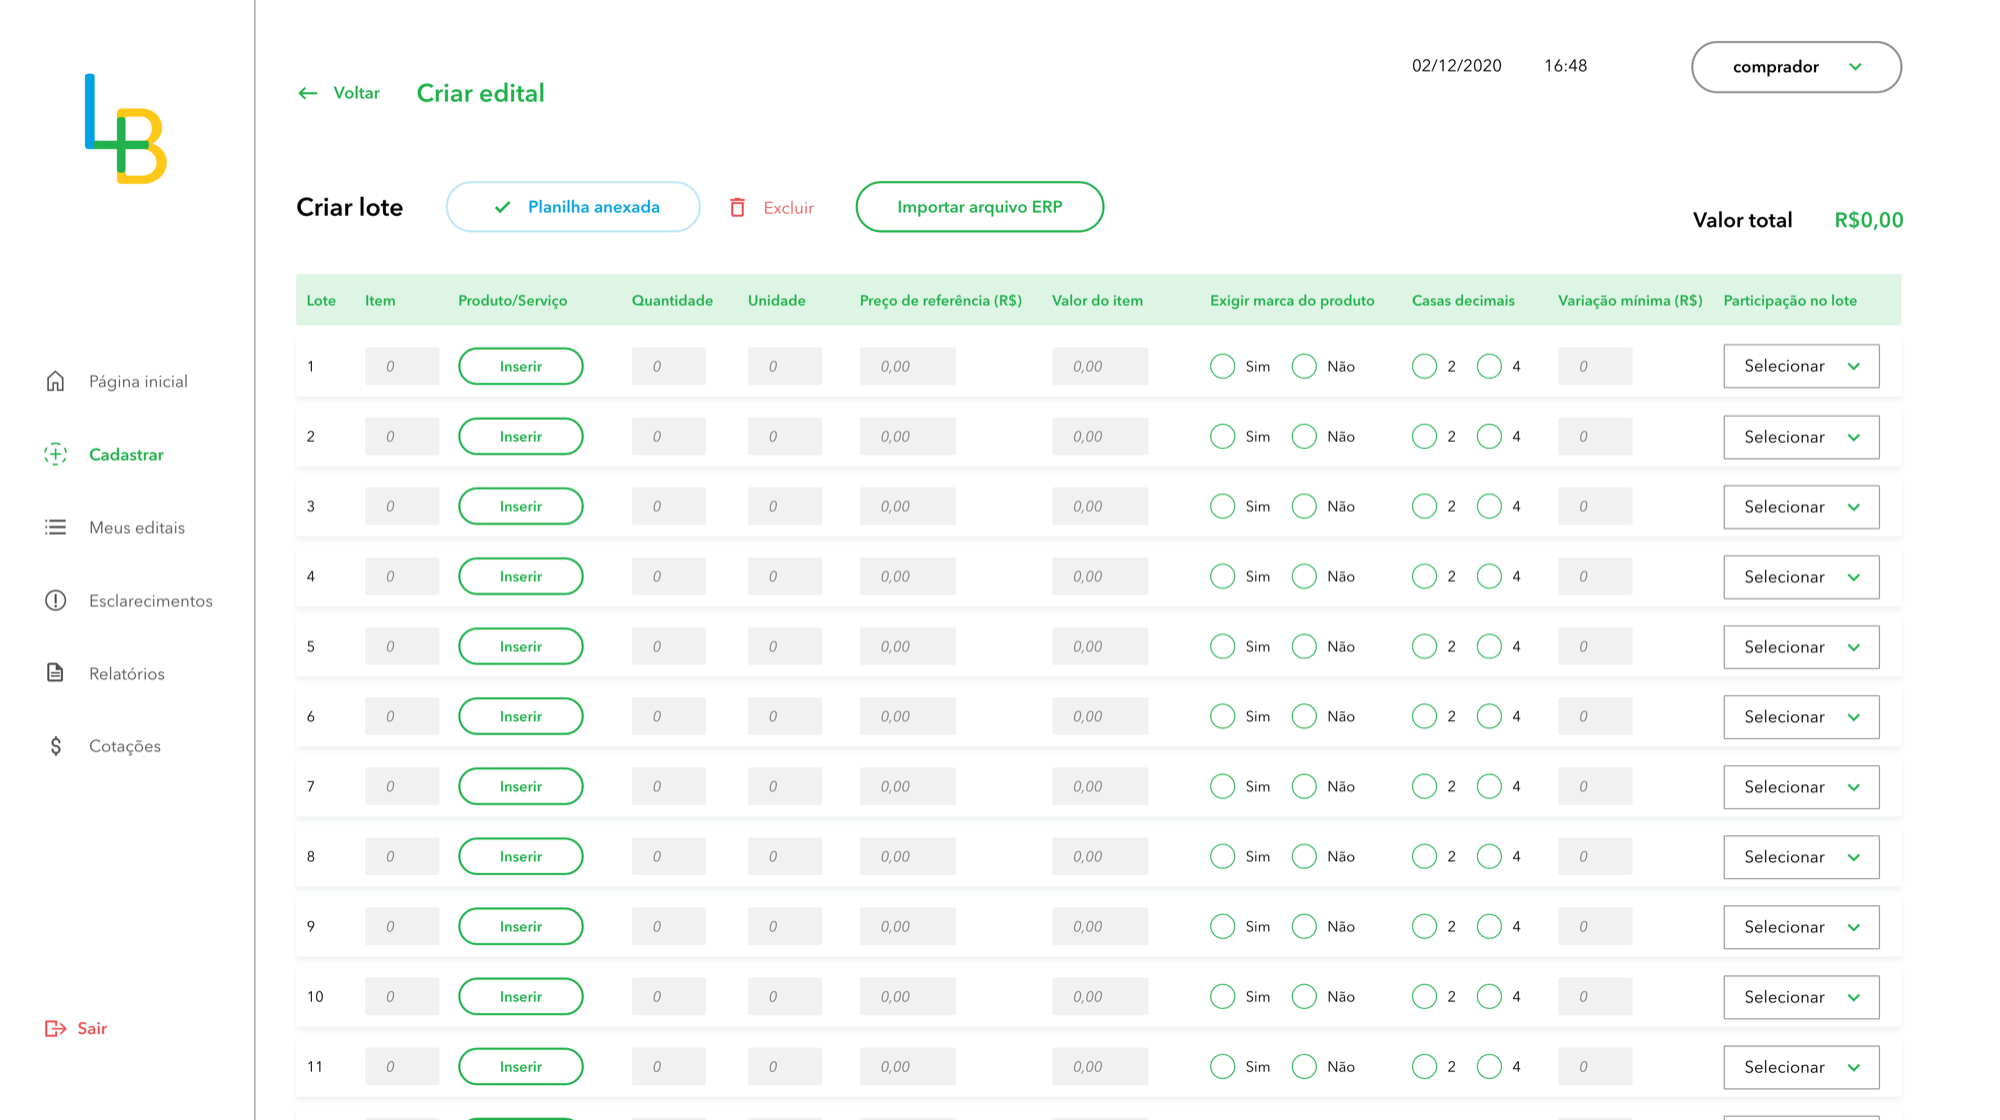Click the Quantidade field in row 2
2000x1120 pixels.
(x=669, y=436)
